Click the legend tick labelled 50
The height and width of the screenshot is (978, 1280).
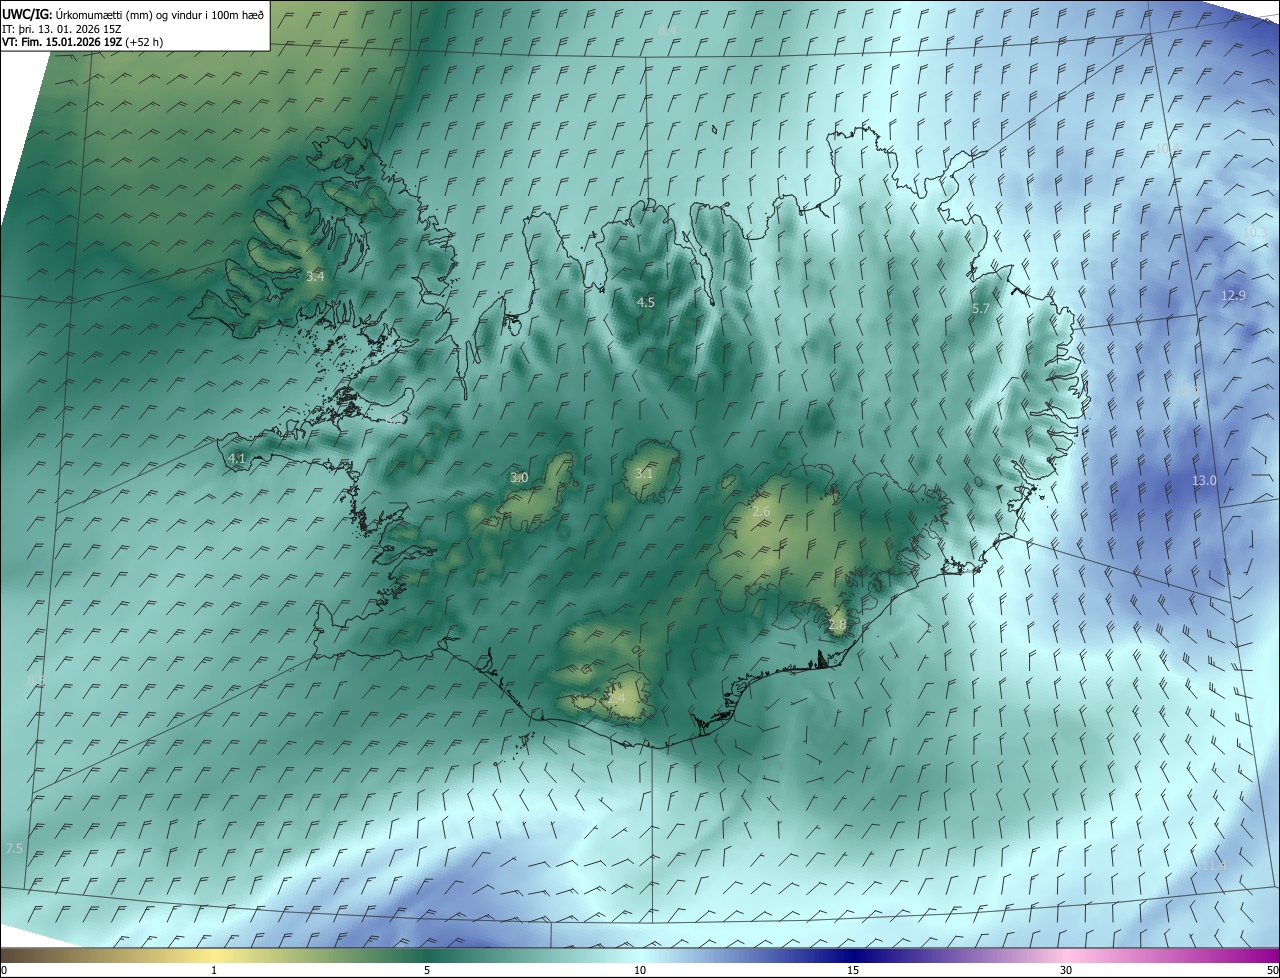(1272, 970)
